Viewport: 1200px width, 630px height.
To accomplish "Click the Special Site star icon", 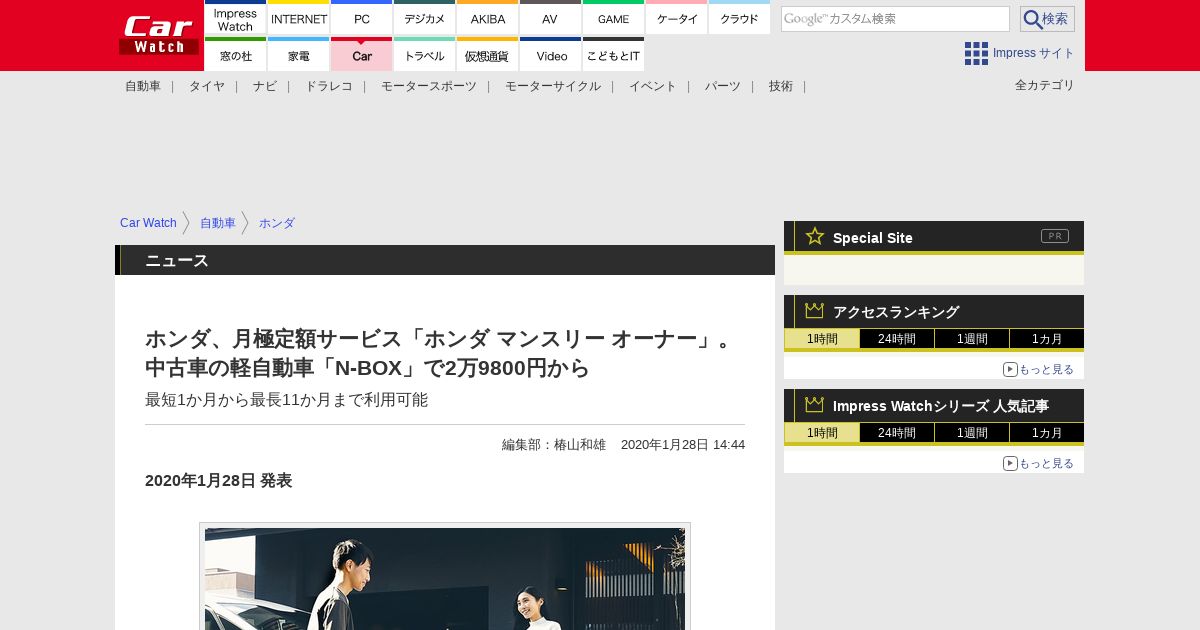I will coord(815,236).
